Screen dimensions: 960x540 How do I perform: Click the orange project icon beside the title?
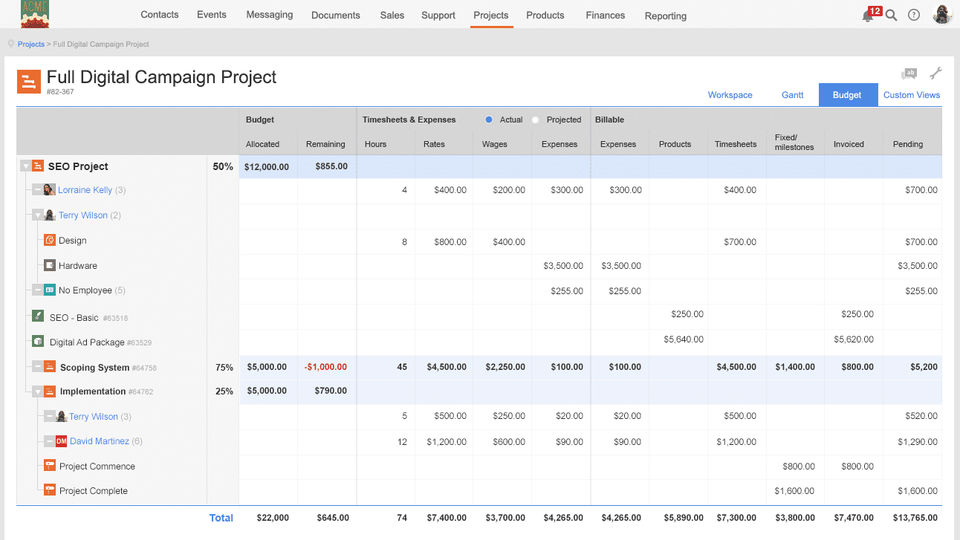tap(29, 81)
